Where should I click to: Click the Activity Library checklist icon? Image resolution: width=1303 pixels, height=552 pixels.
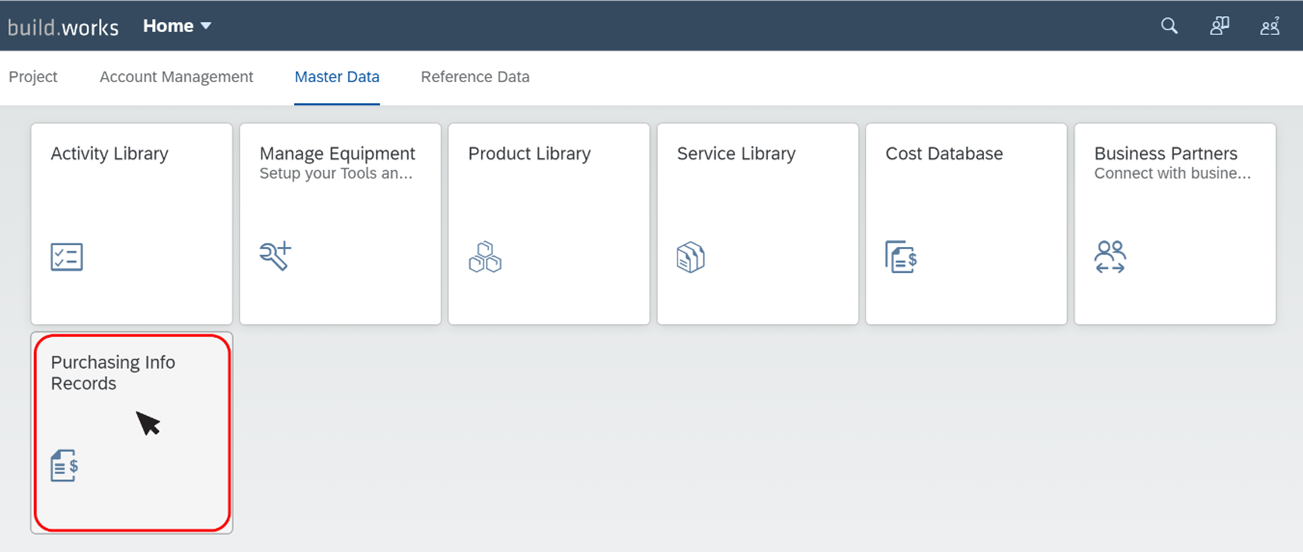67,257
